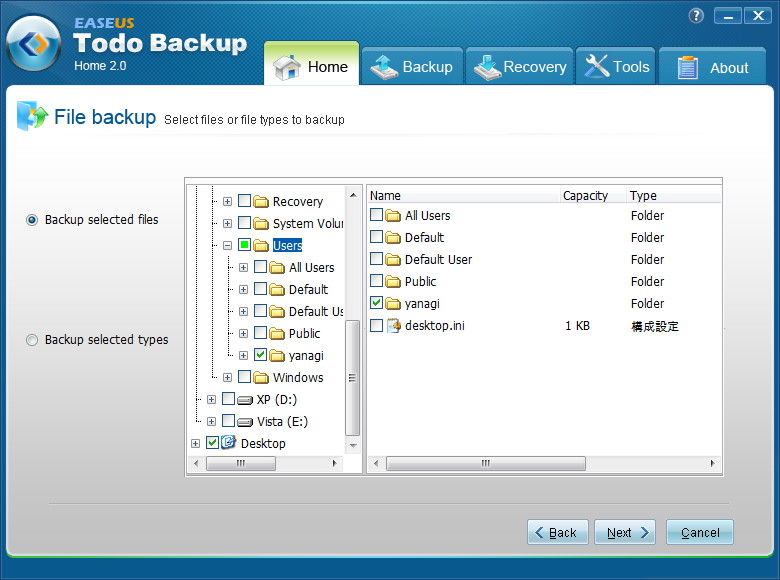Click the All Users folder icon in tree
The image size is (780, 580).
click(277, 268)
